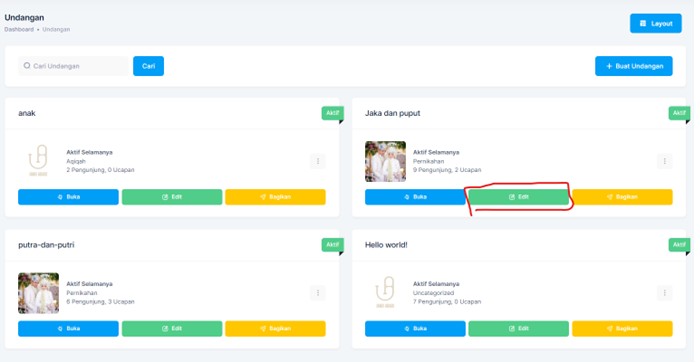Click the Layout button
This screenshot has height=362, width=694.
(655, 23)
